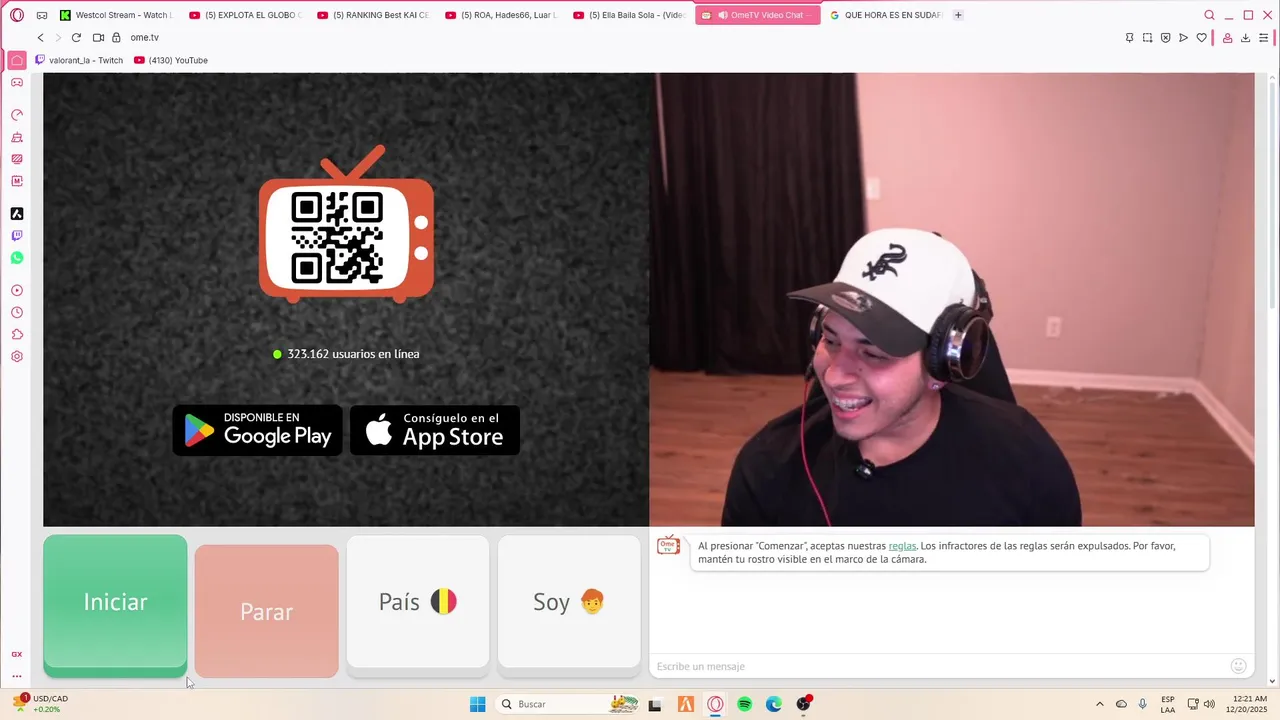This screenshot has width=1280, height=720.
Task: Open sidebar settings gear icon
Action: click(17, 357)
